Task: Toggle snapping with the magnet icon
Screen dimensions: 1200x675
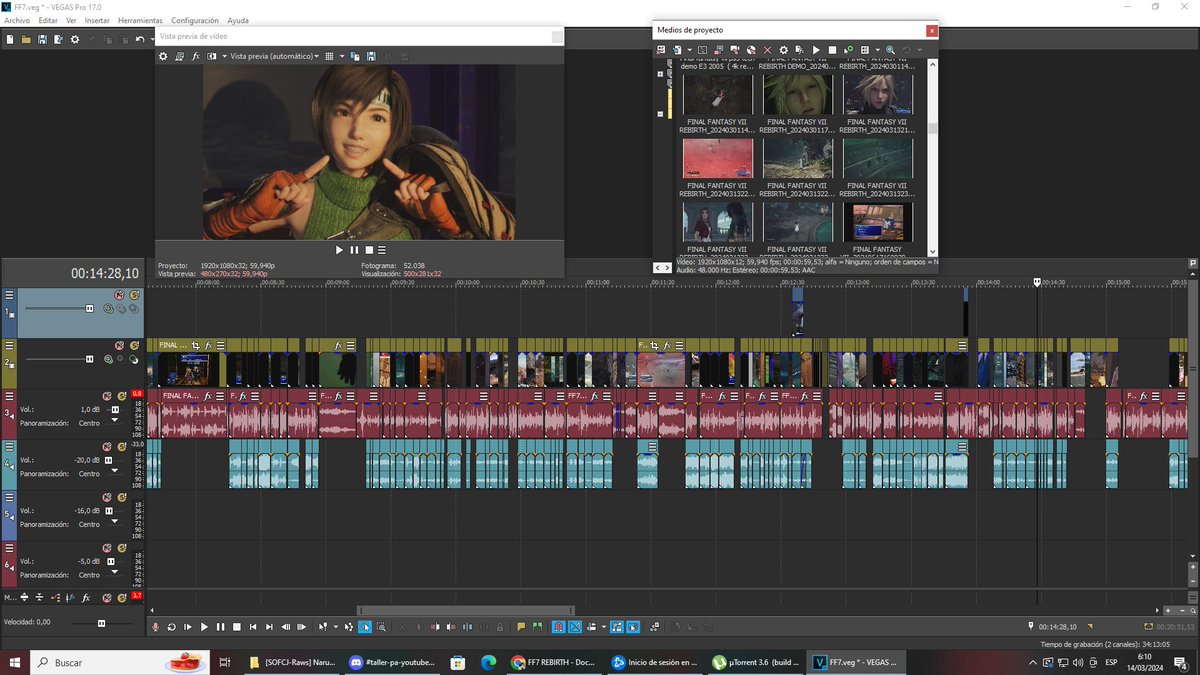Action: (x=559, y=627)
